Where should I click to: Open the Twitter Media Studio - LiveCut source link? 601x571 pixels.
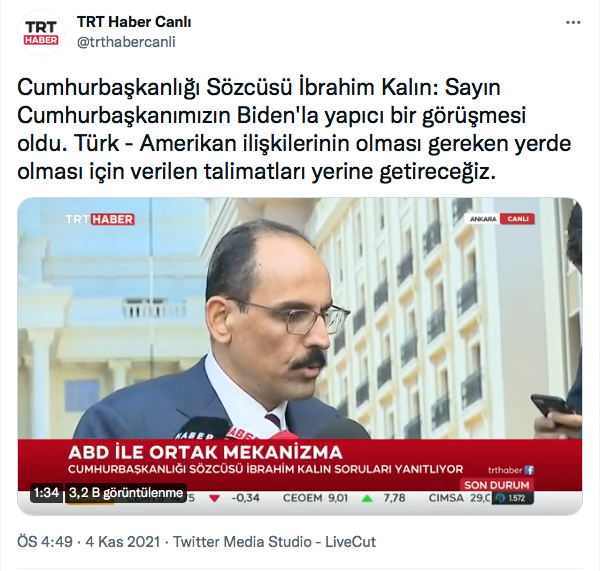274,542
